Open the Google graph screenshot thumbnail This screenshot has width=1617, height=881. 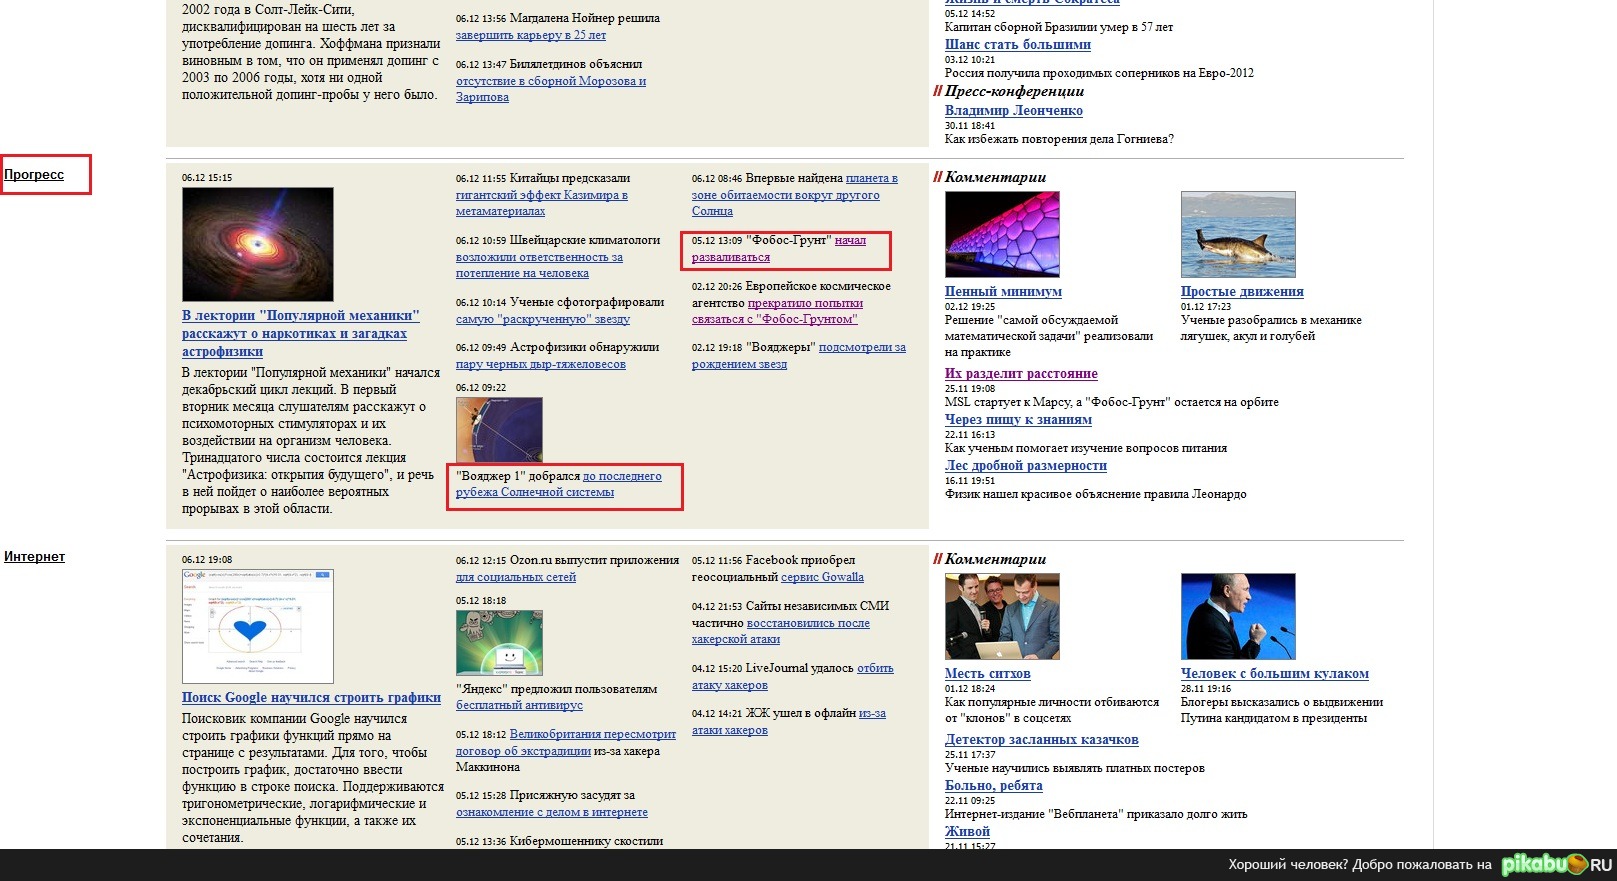[257, 626]
